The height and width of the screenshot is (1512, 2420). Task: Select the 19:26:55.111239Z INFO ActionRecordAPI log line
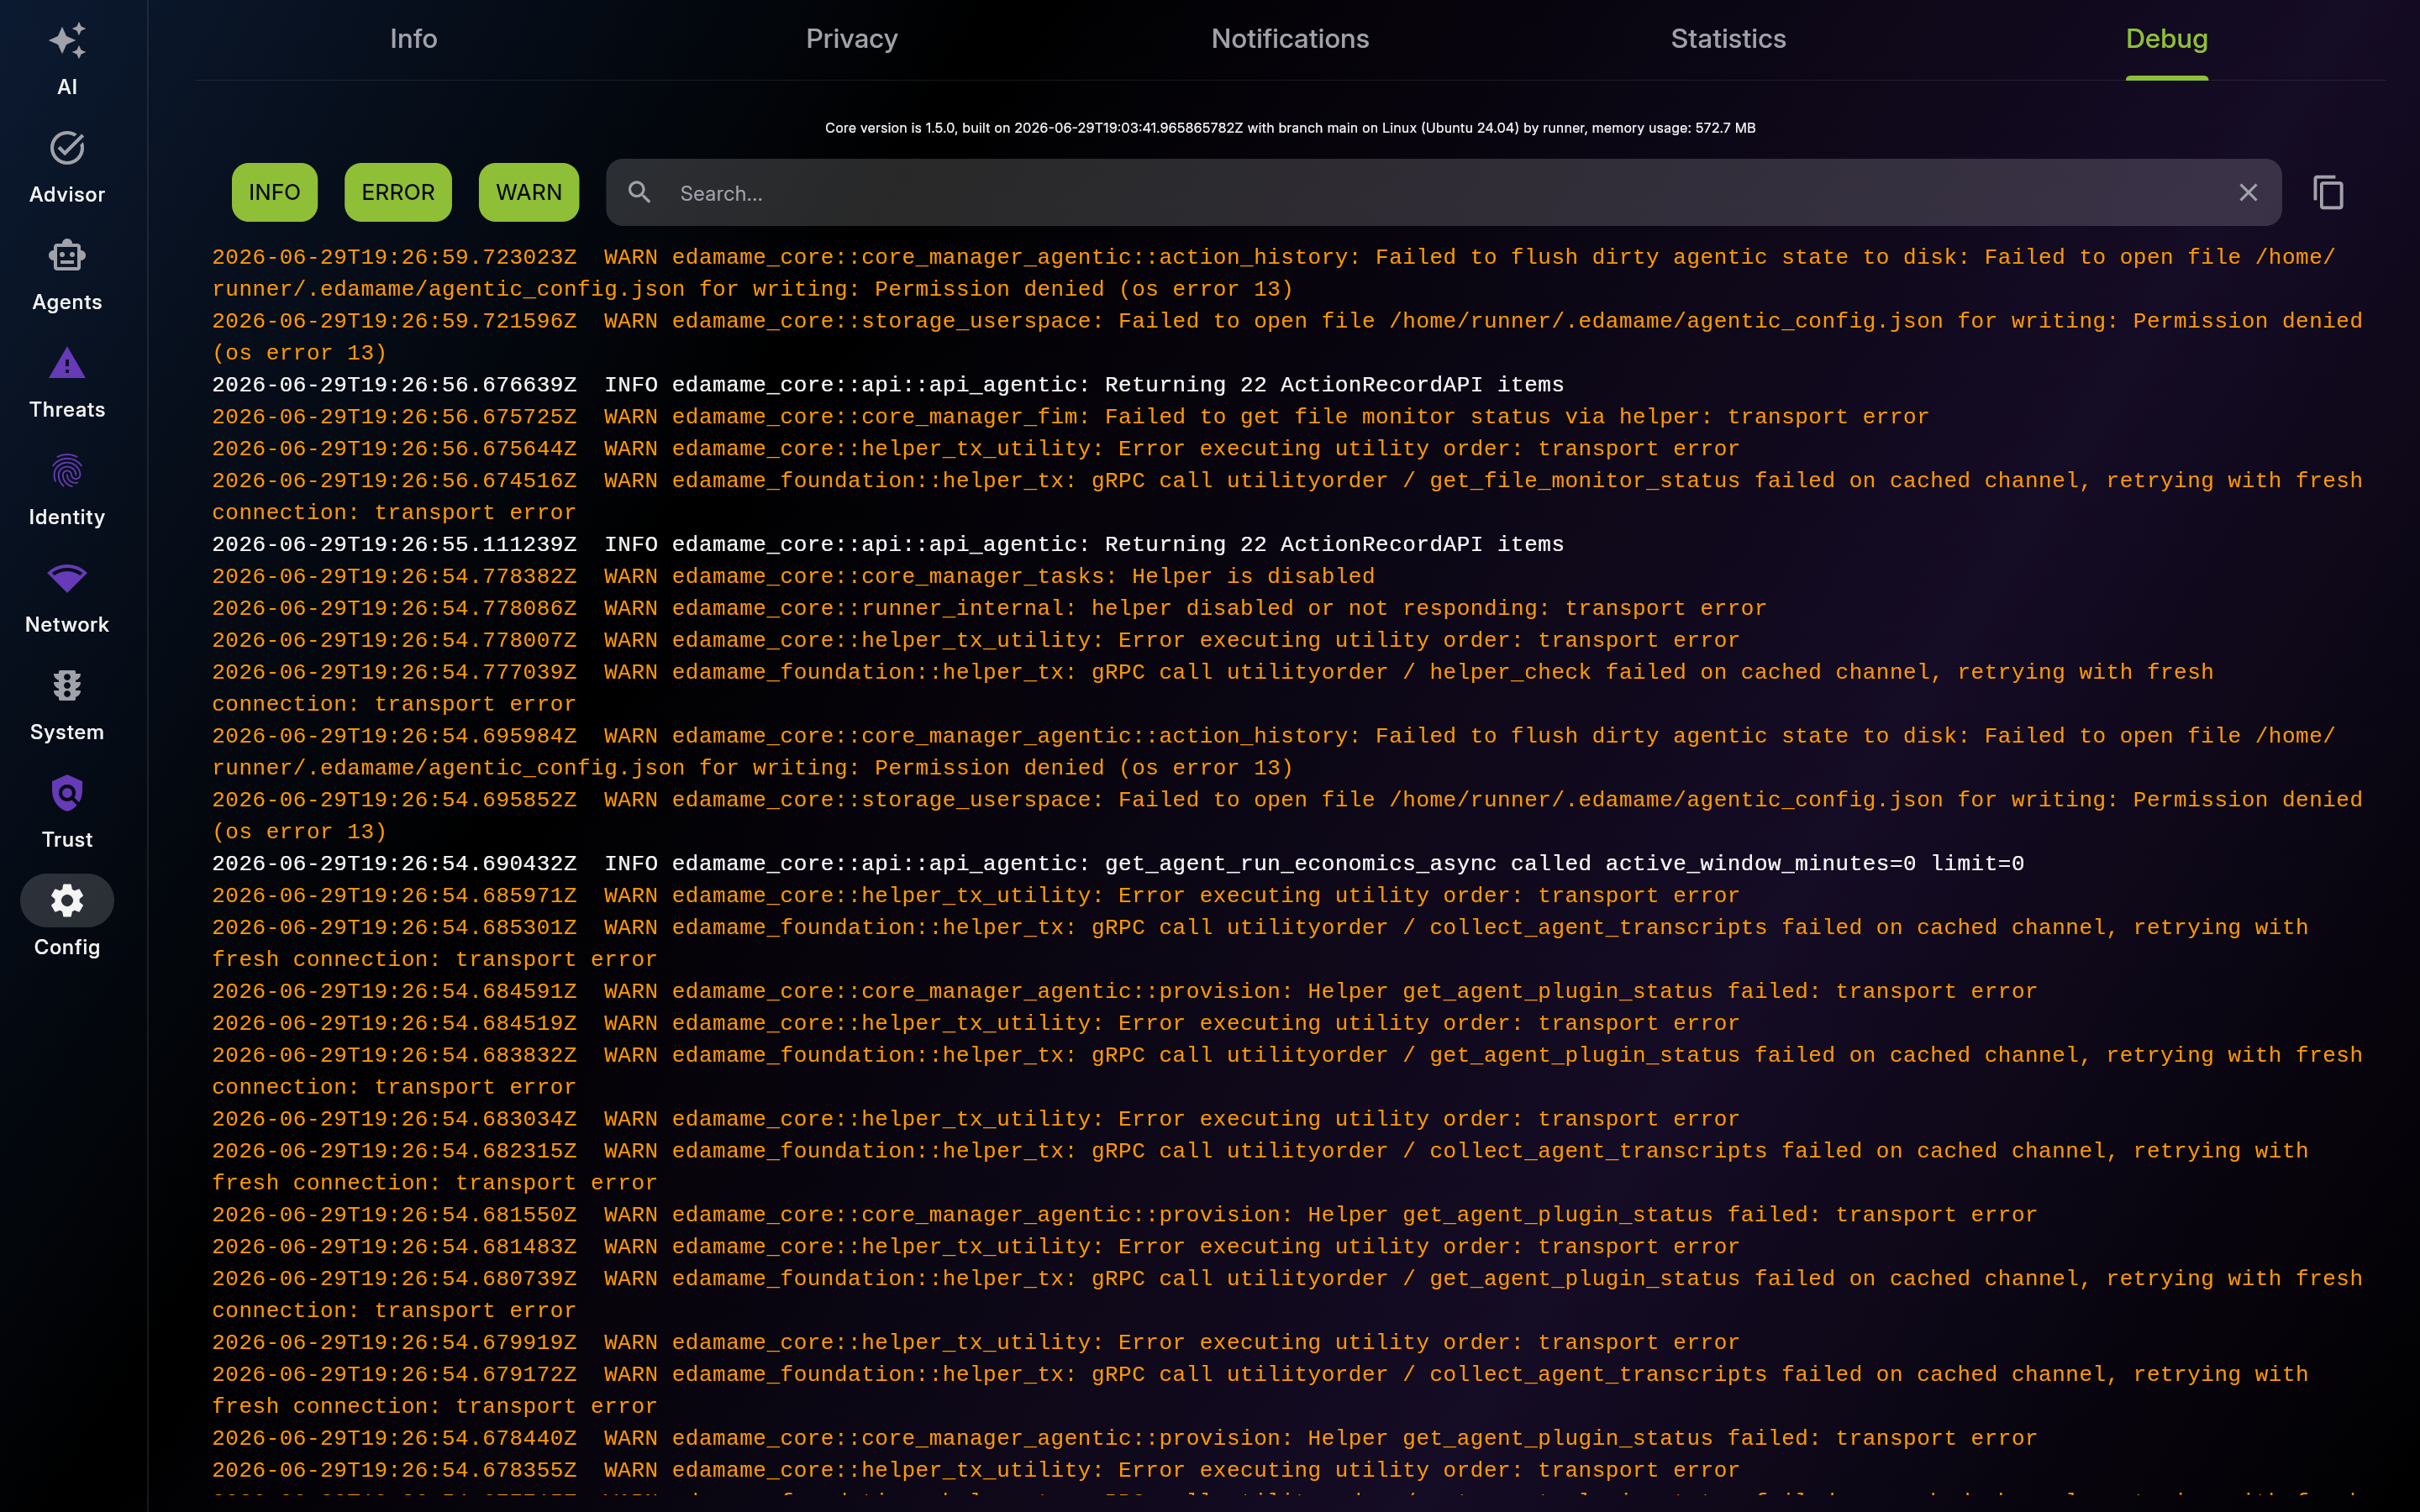point(888,545)
